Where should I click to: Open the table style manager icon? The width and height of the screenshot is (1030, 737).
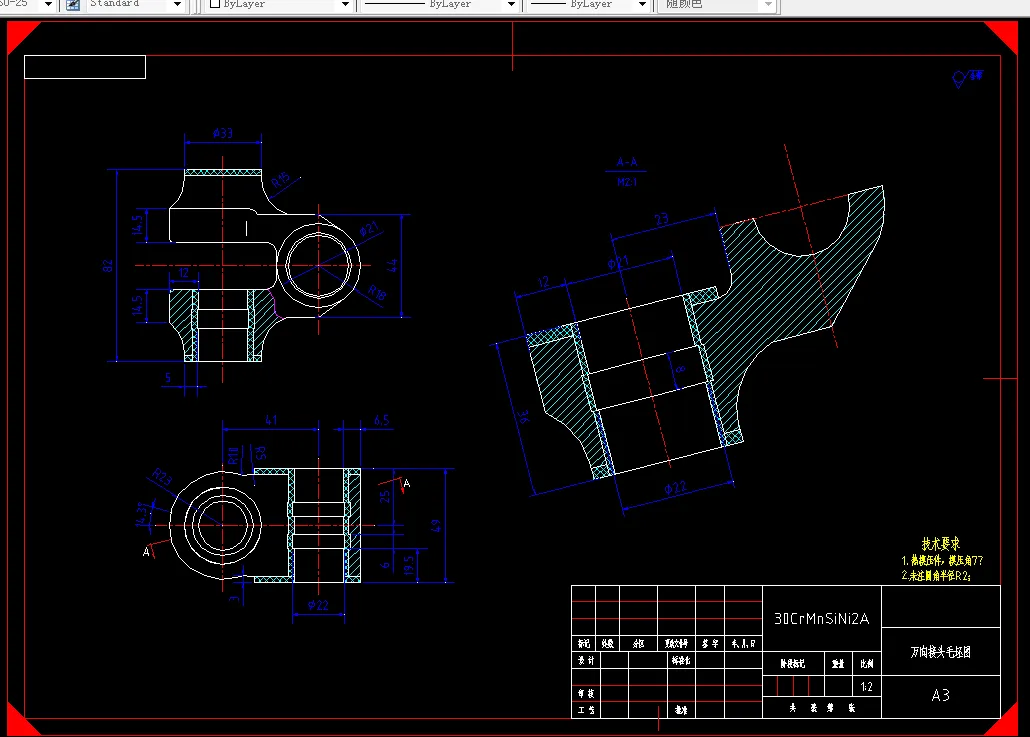coord(73,5)
